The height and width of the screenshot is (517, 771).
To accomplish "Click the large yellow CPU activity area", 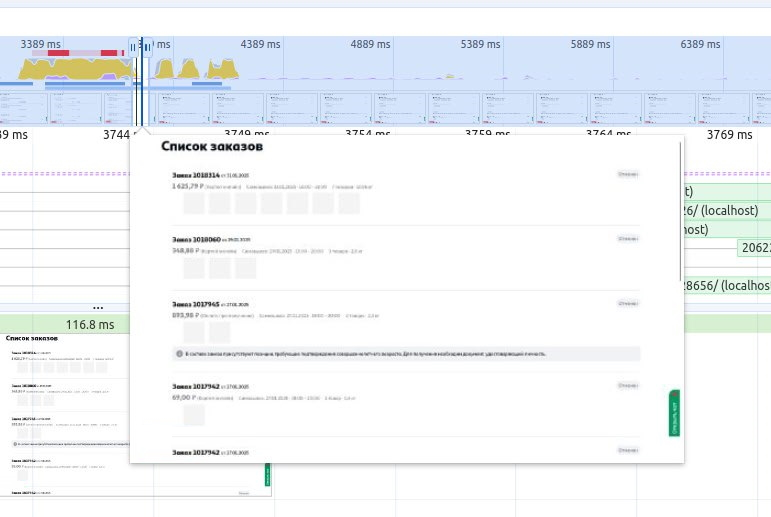I will coord(74,69).
